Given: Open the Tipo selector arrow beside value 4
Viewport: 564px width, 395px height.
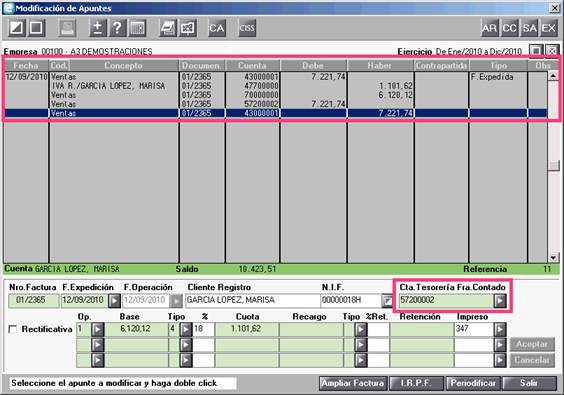Looking at the screenshot, I should (186, 329).
